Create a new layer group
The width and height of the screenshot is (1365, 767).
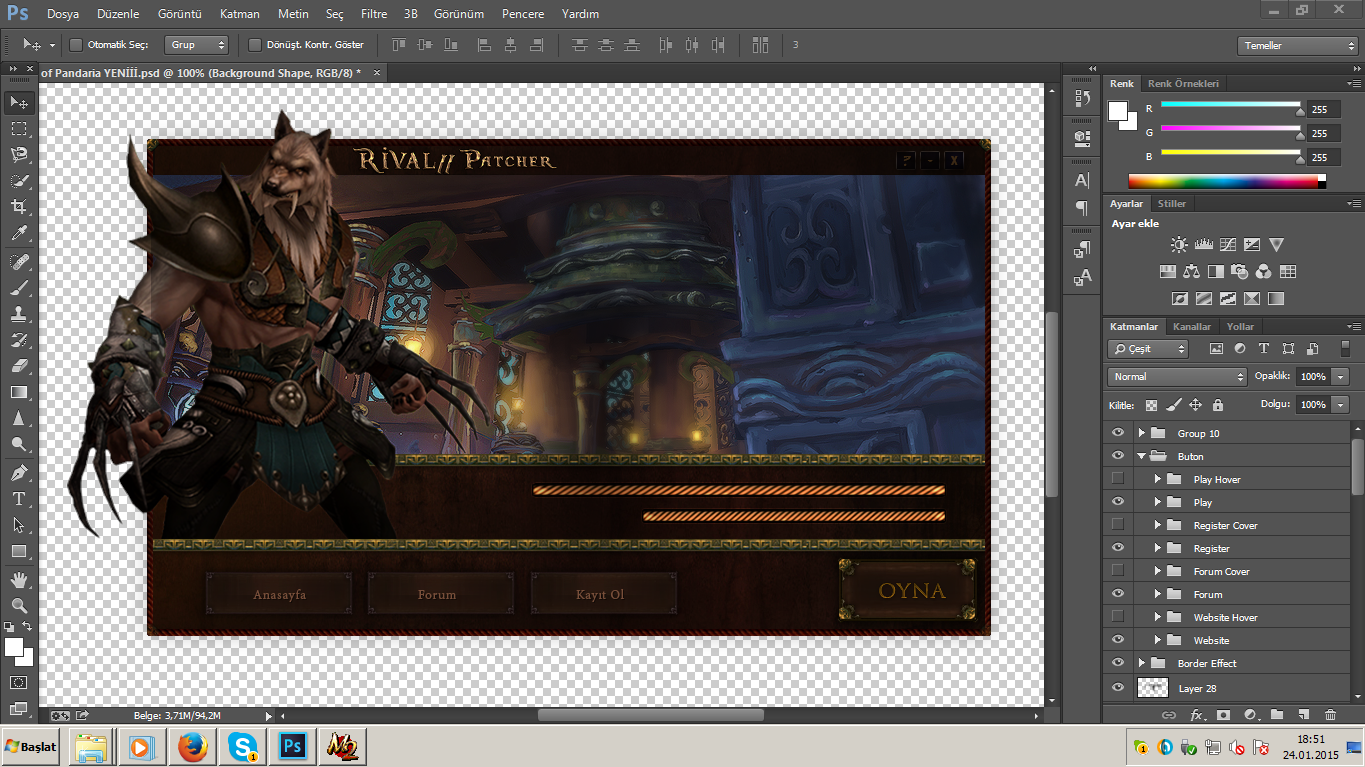(x=1277, y=715)
